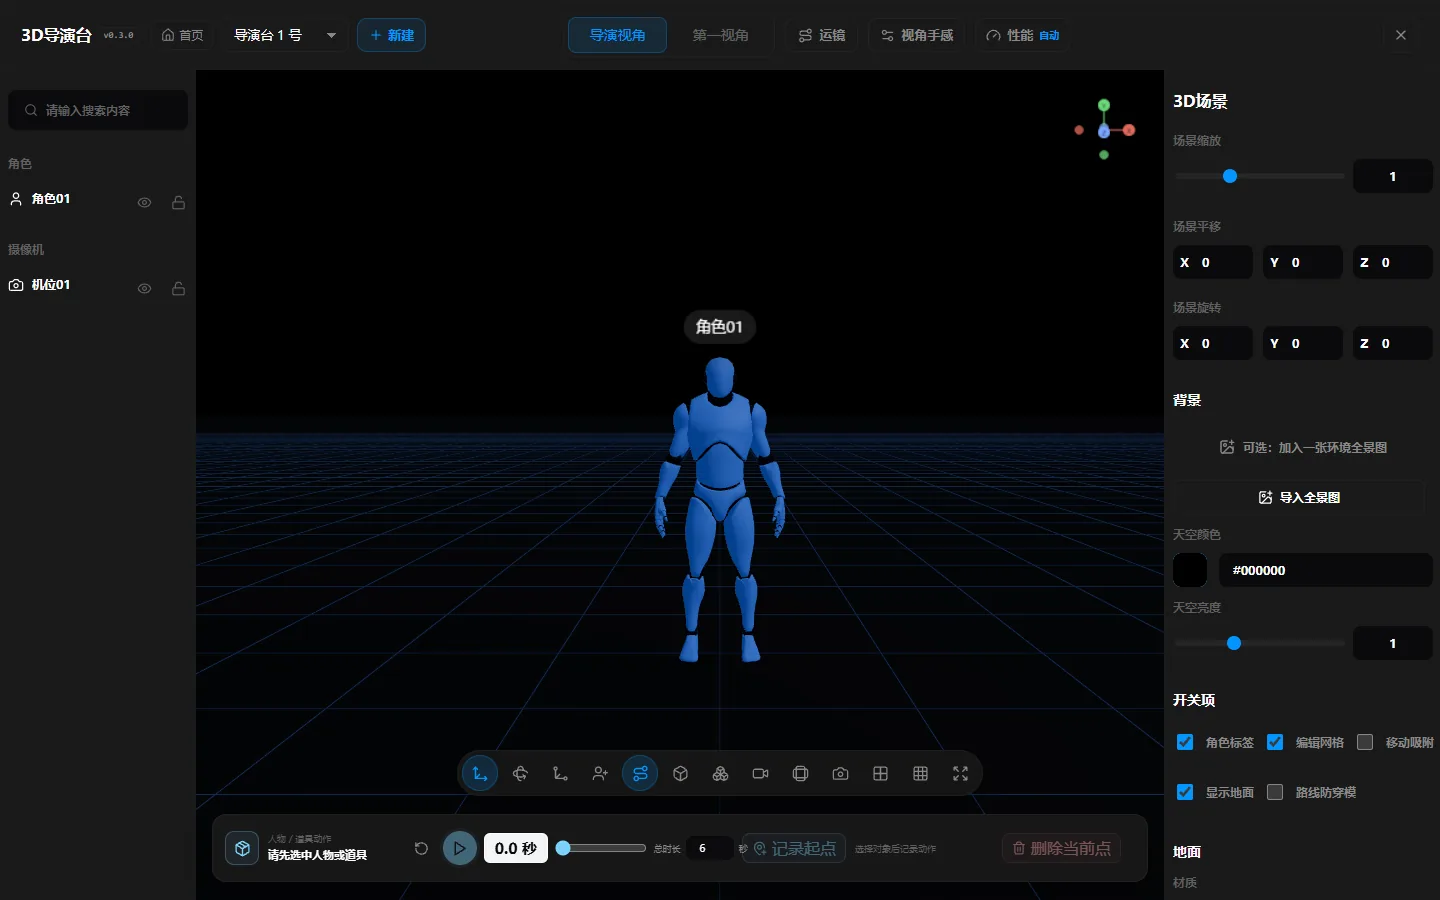This screenshot has height=900, width=1440.
Task: Click the 导入全景图 button
Action: pyautogui.click(x=1298, y=497)
